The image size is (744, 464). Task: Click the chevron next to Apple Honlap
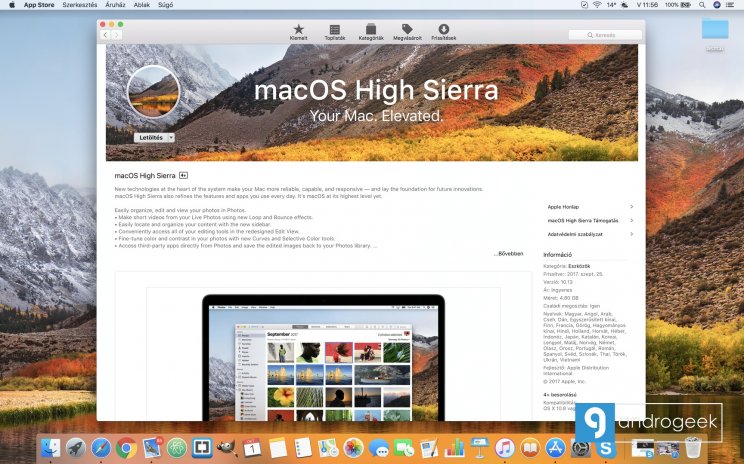click(x=632, y=207)
